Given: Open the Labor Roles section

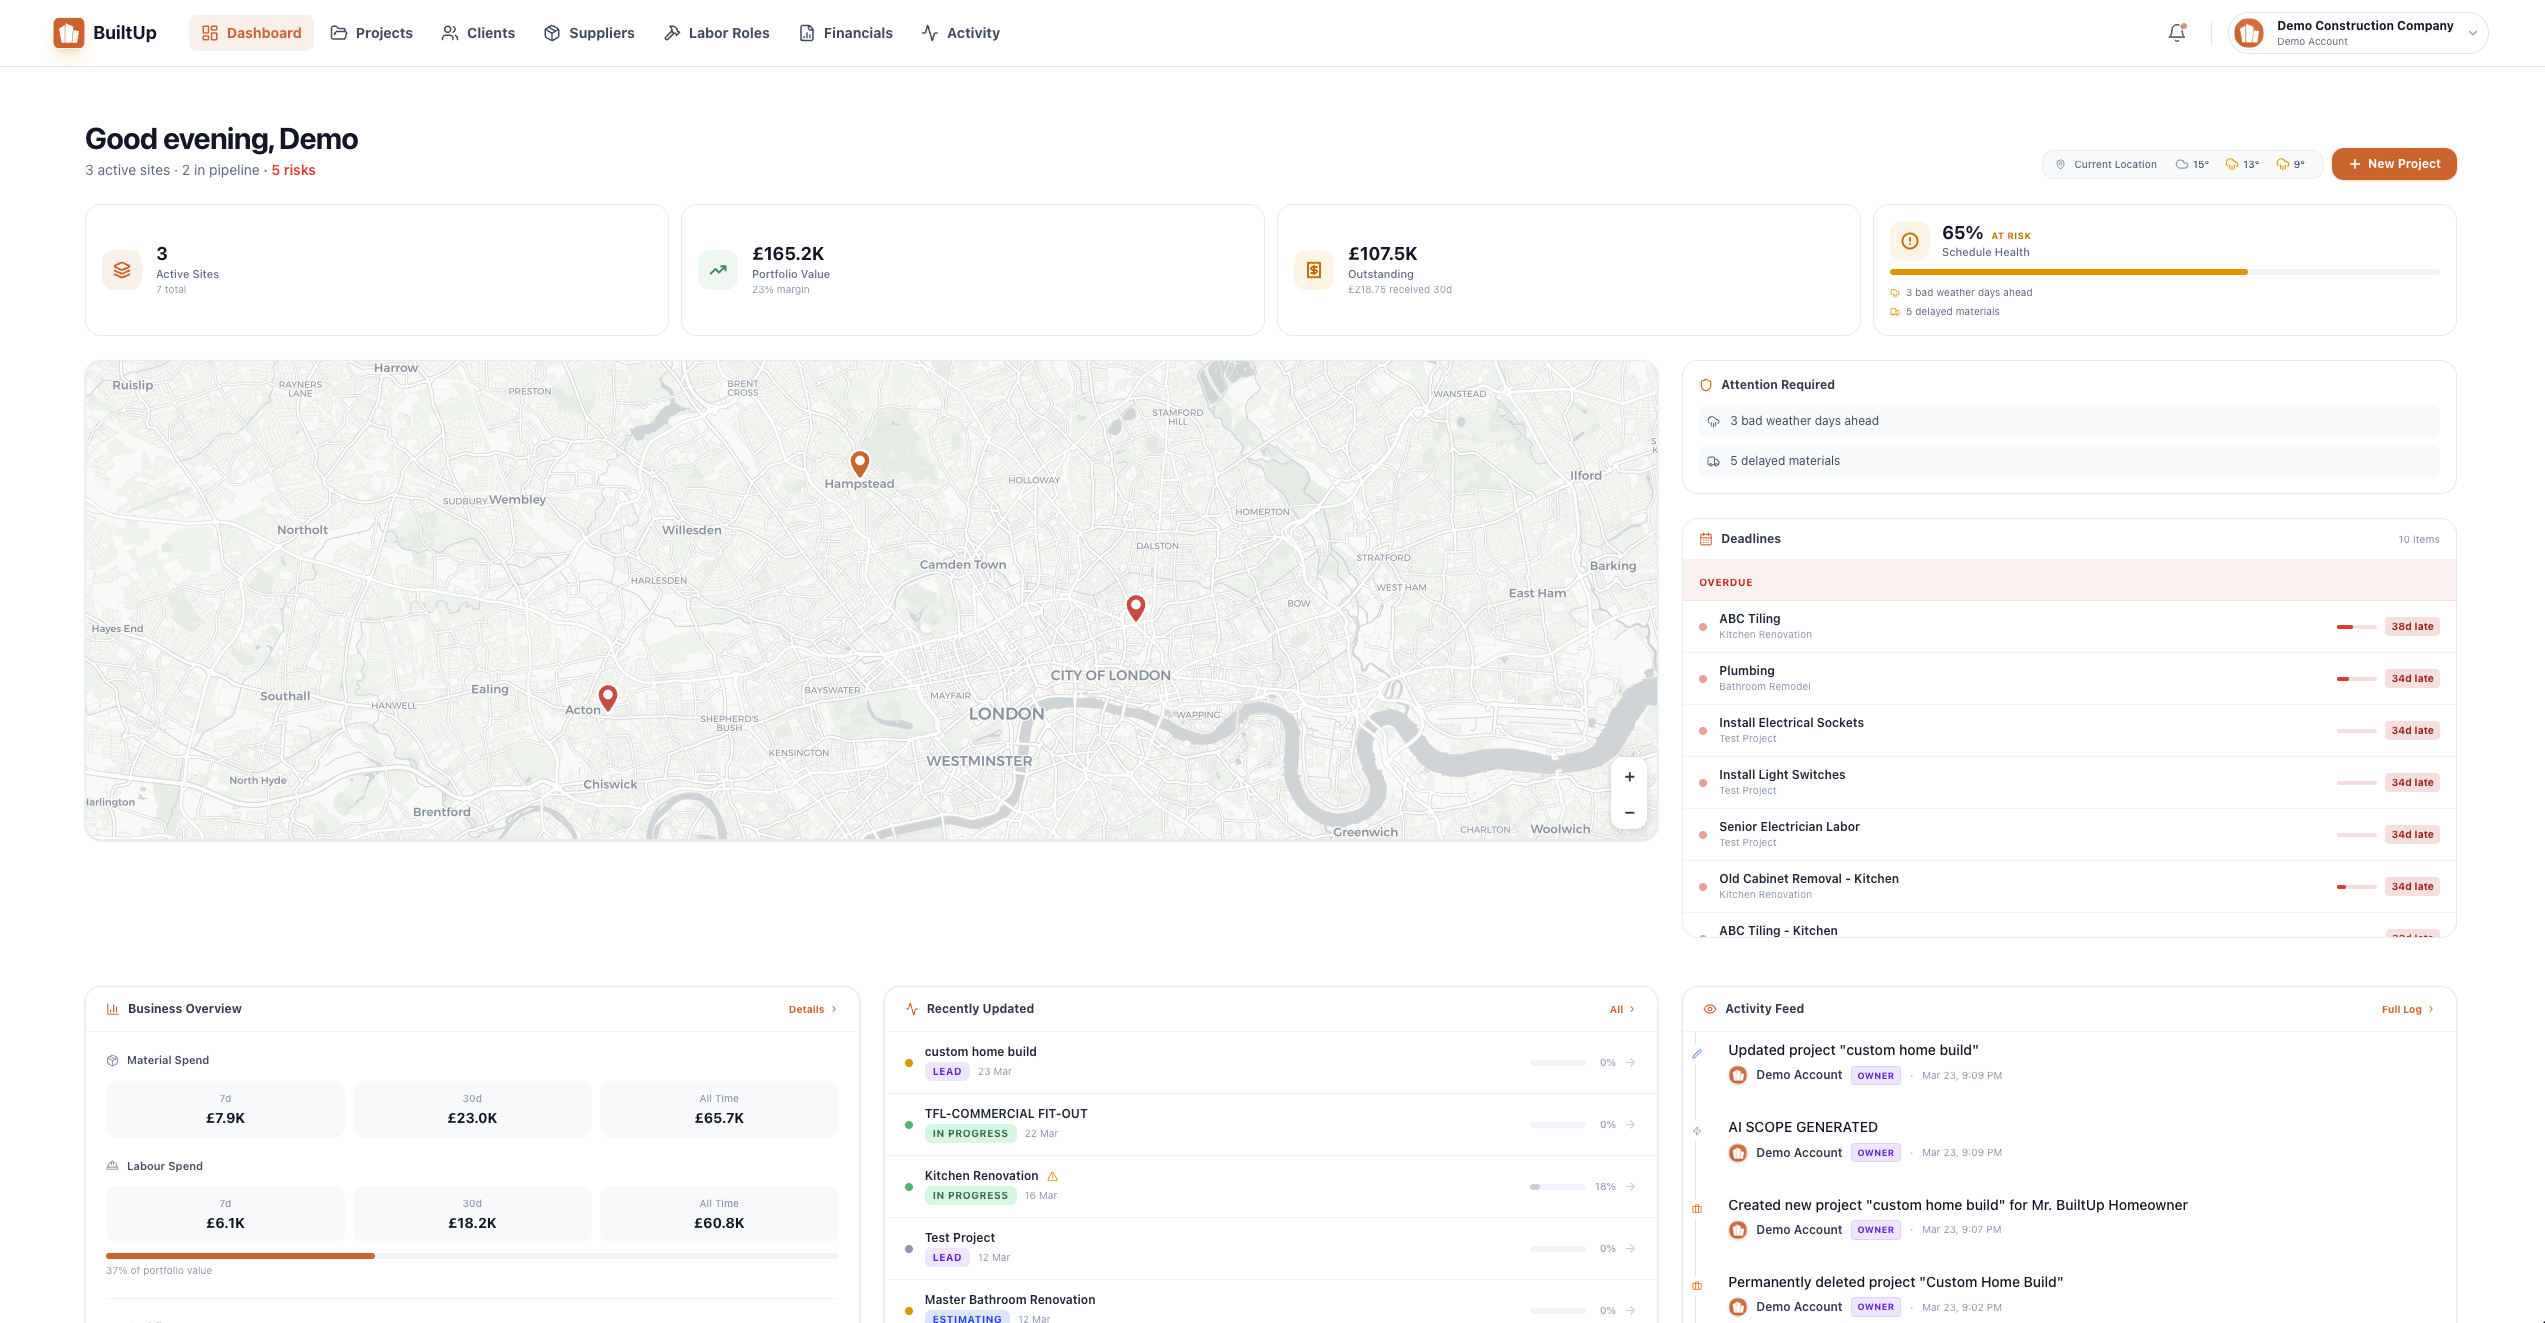Looking at the screenshot, I should tap(716, 33).
